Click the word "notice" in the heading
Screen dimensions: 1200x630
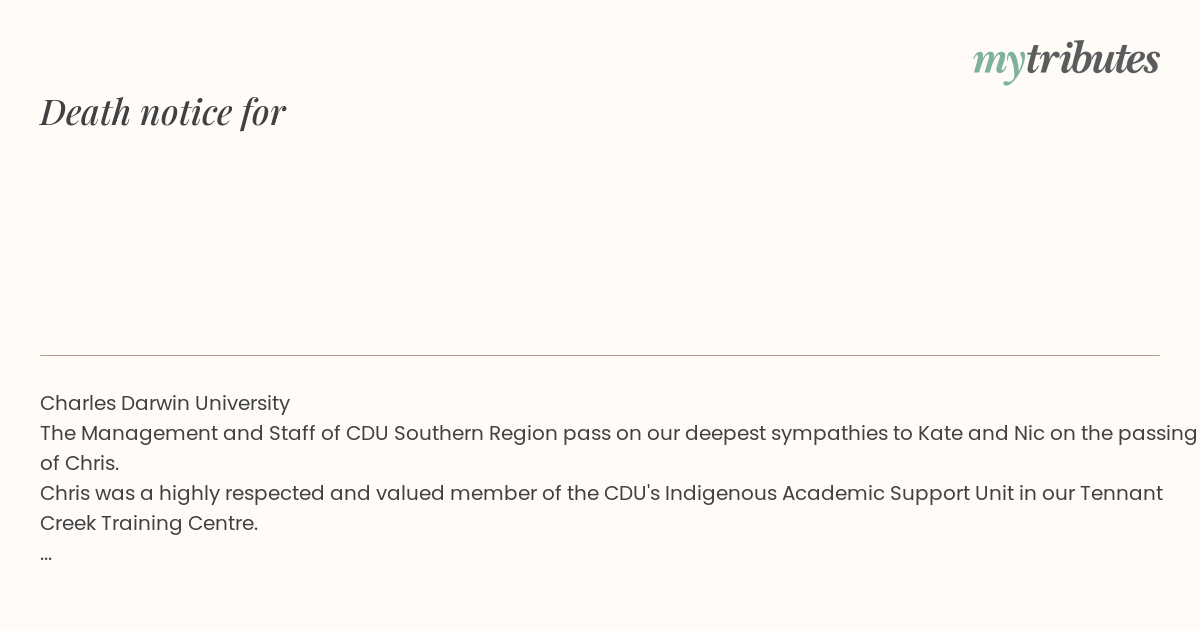pos(186,112)
